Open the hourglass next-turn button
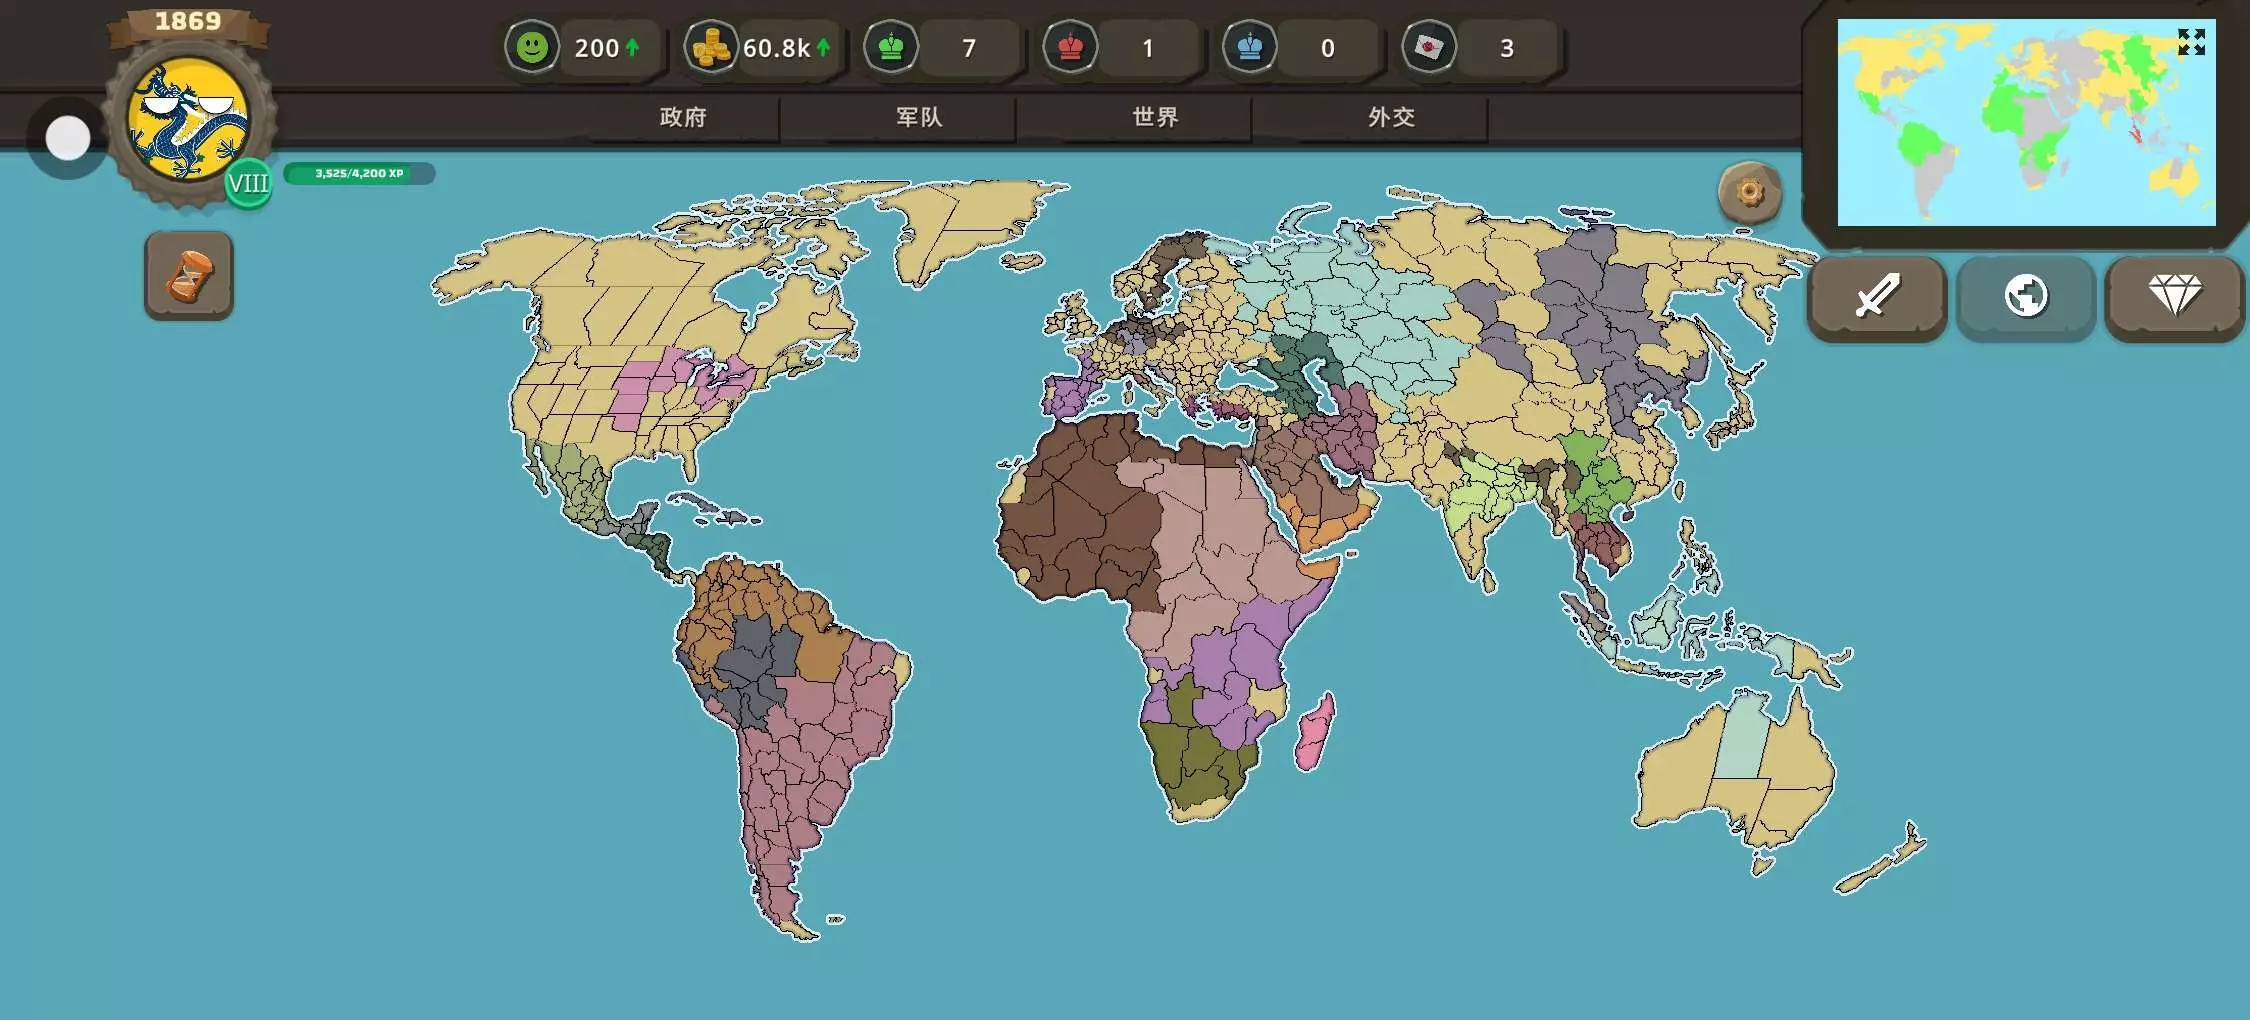The height and width of the screenshot is (1020, 2250). [189, 276]
